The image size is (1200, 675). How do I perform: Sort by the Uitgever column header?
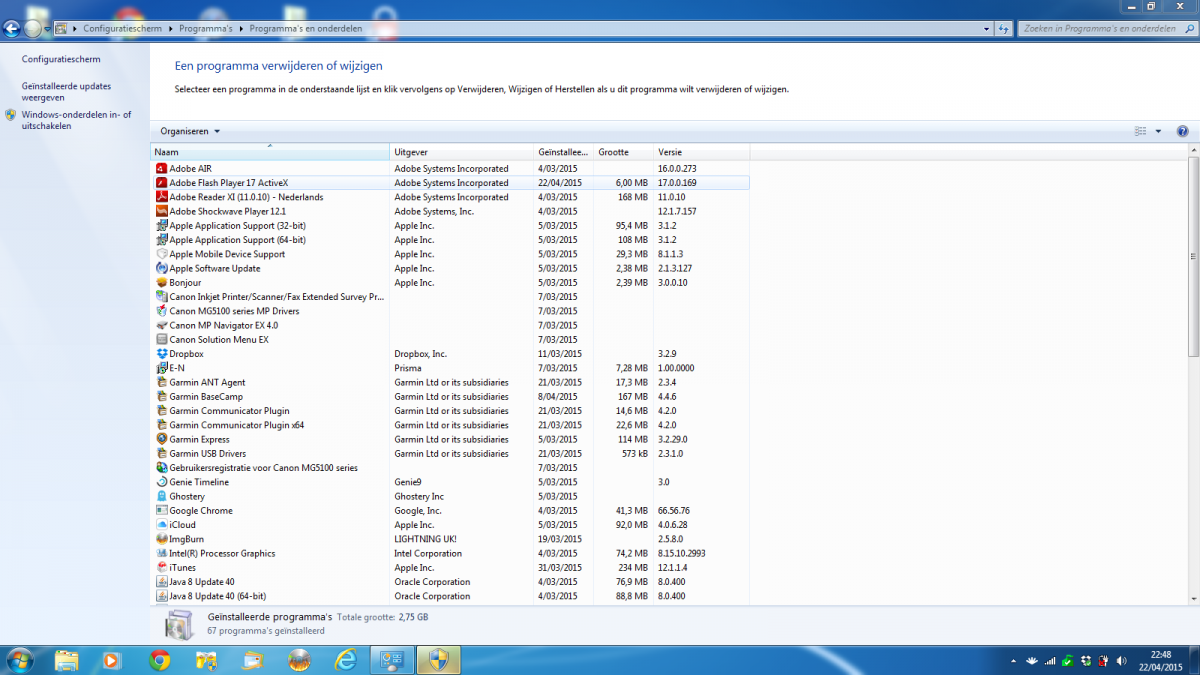click(460, 152)
